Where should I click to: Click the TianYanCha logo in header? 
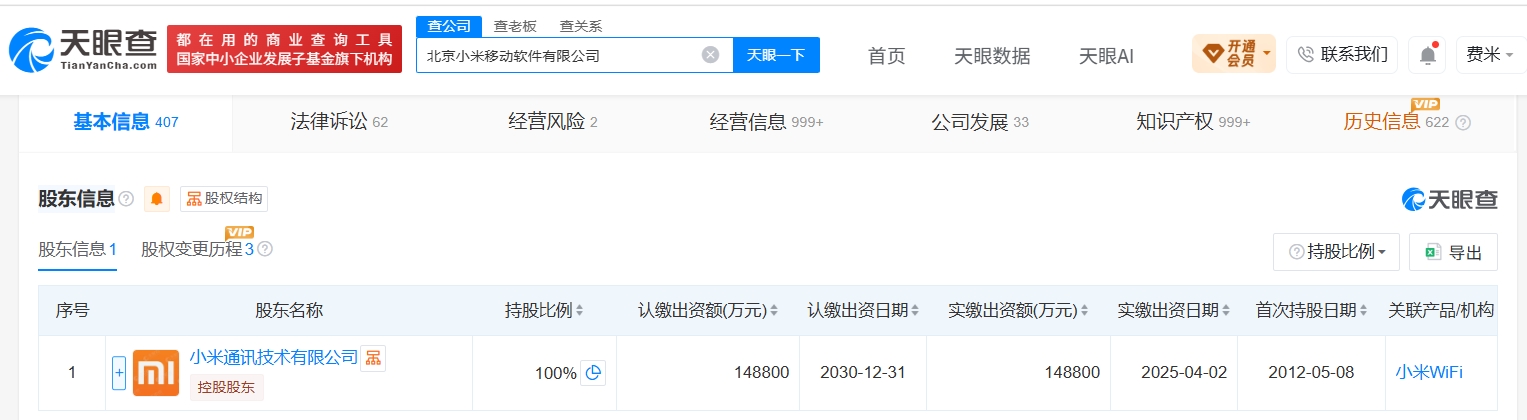(x=85, y=49)
